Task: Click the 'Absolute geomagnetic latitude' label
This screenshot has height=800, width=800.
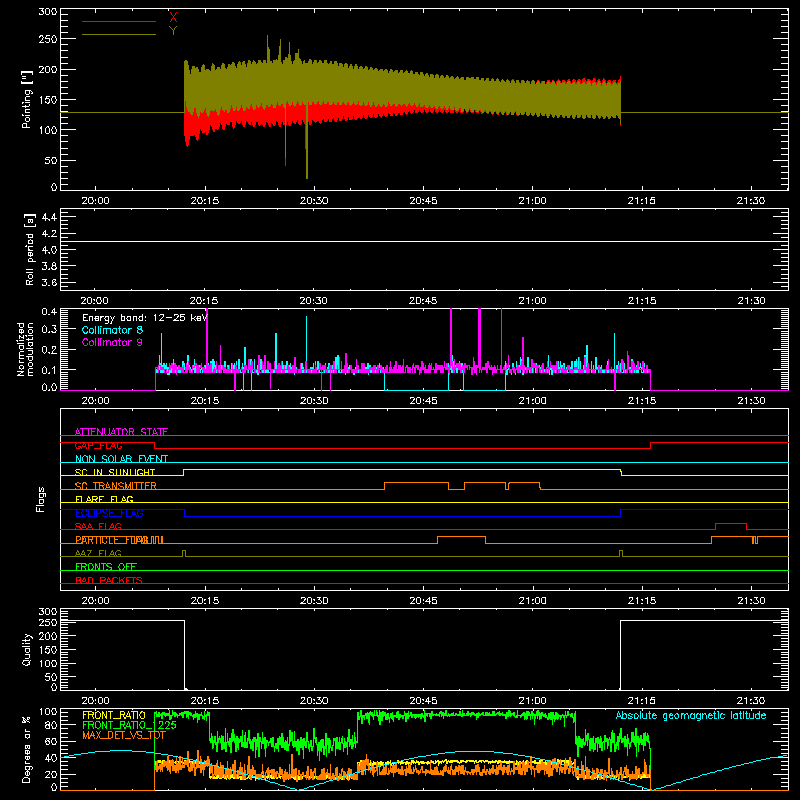Action: (x=691, y=716)
